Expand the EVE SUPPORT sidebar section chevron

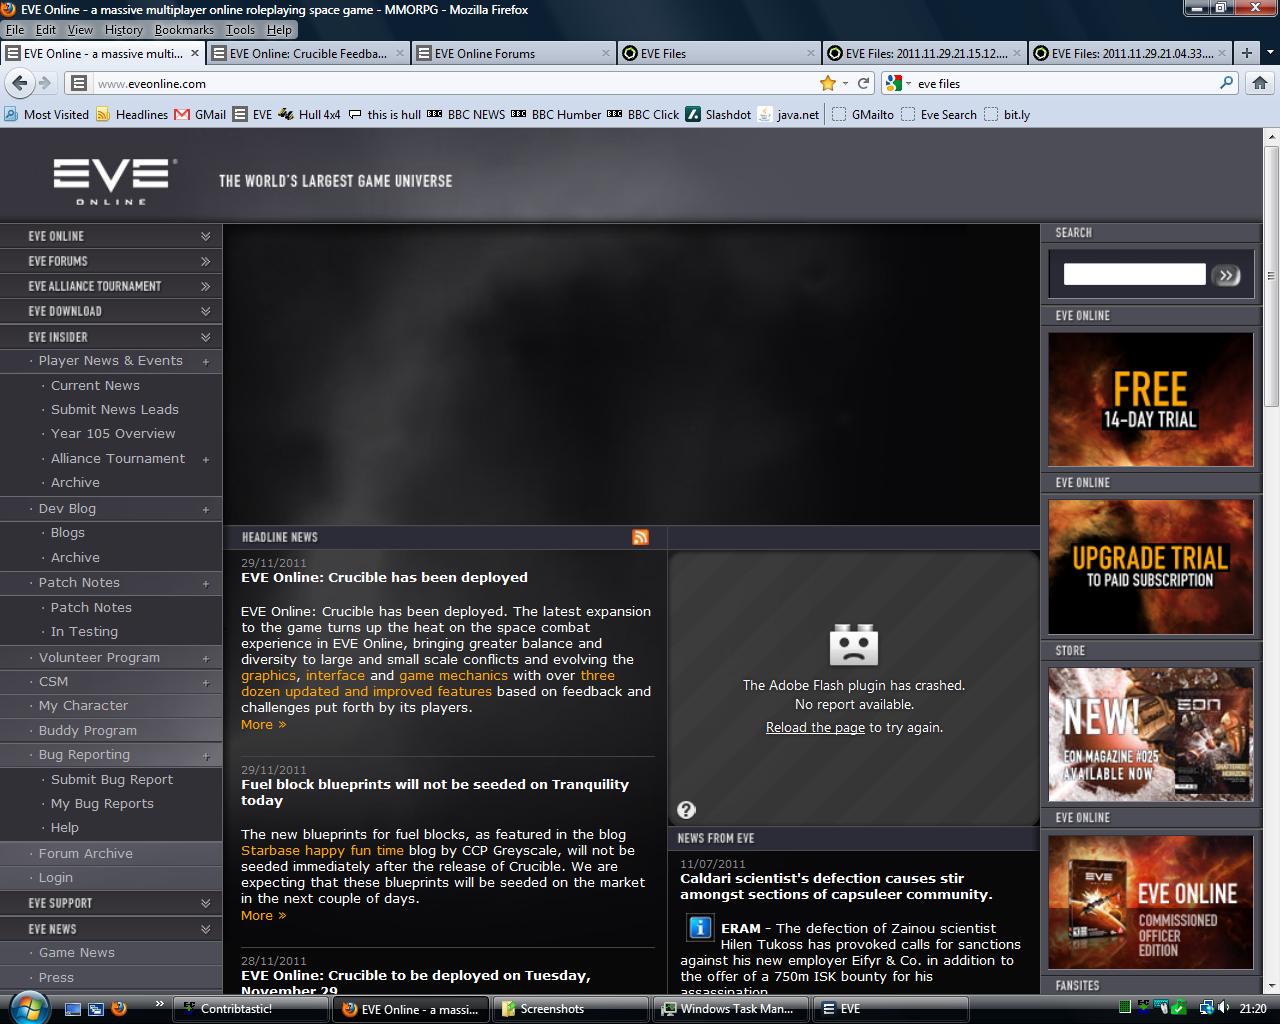205,903
